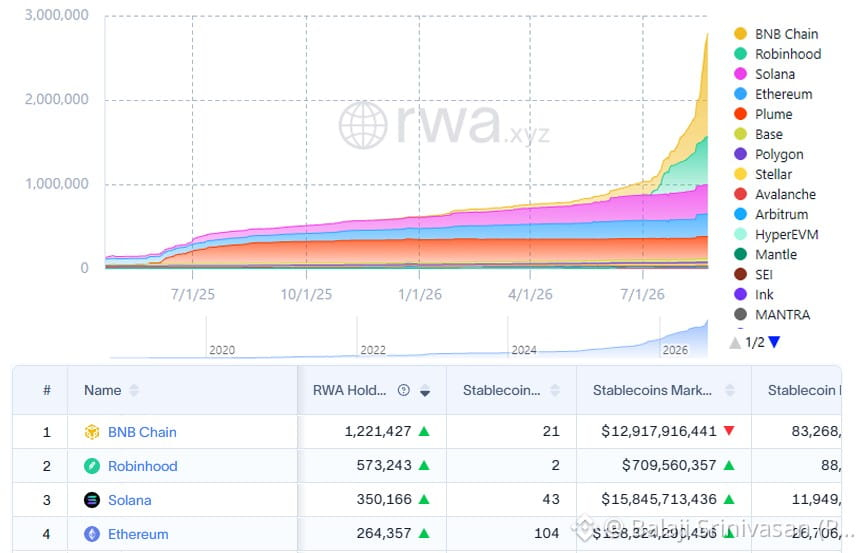This screenshot has height=553, width=862.
Task: Click the 10/1/25 x-axis label
Action: click(306, 295)
